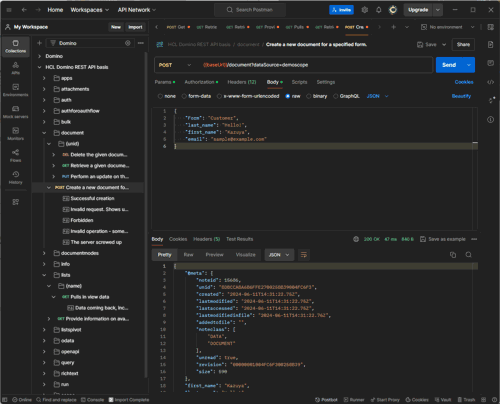This screenshot has width=500, height=404.
Task: Open the Workspaces dropdown menu
Action: pos(90,10)
